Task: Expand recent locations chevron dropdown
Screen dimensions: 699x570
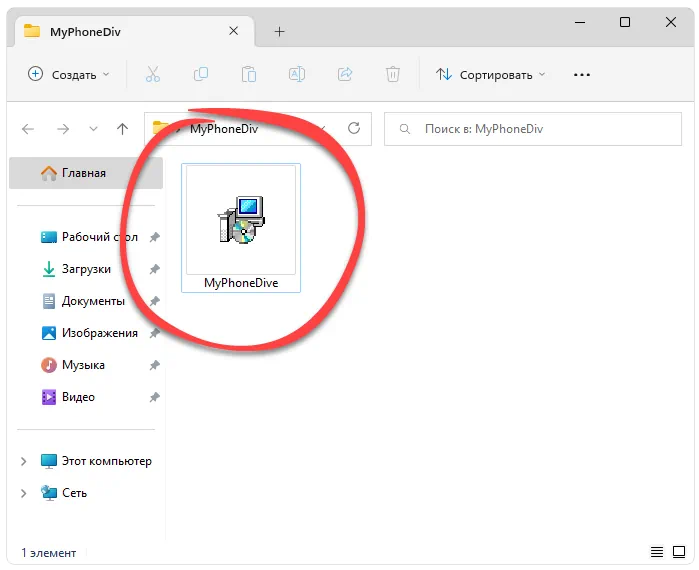Action: [93, 129]
